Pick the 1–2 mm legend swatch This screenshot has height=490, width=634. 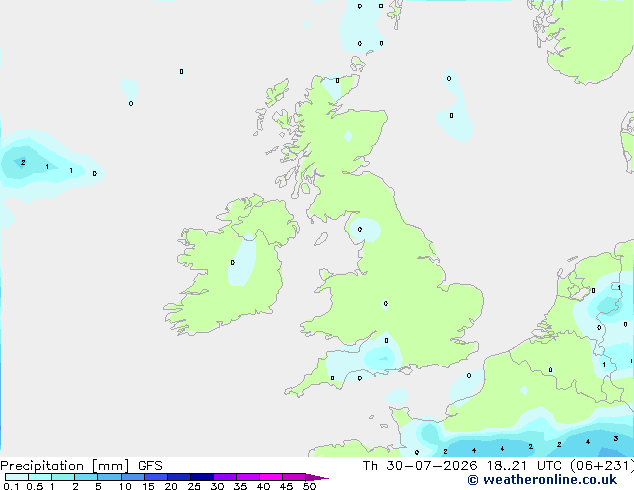tap(63, 477)
